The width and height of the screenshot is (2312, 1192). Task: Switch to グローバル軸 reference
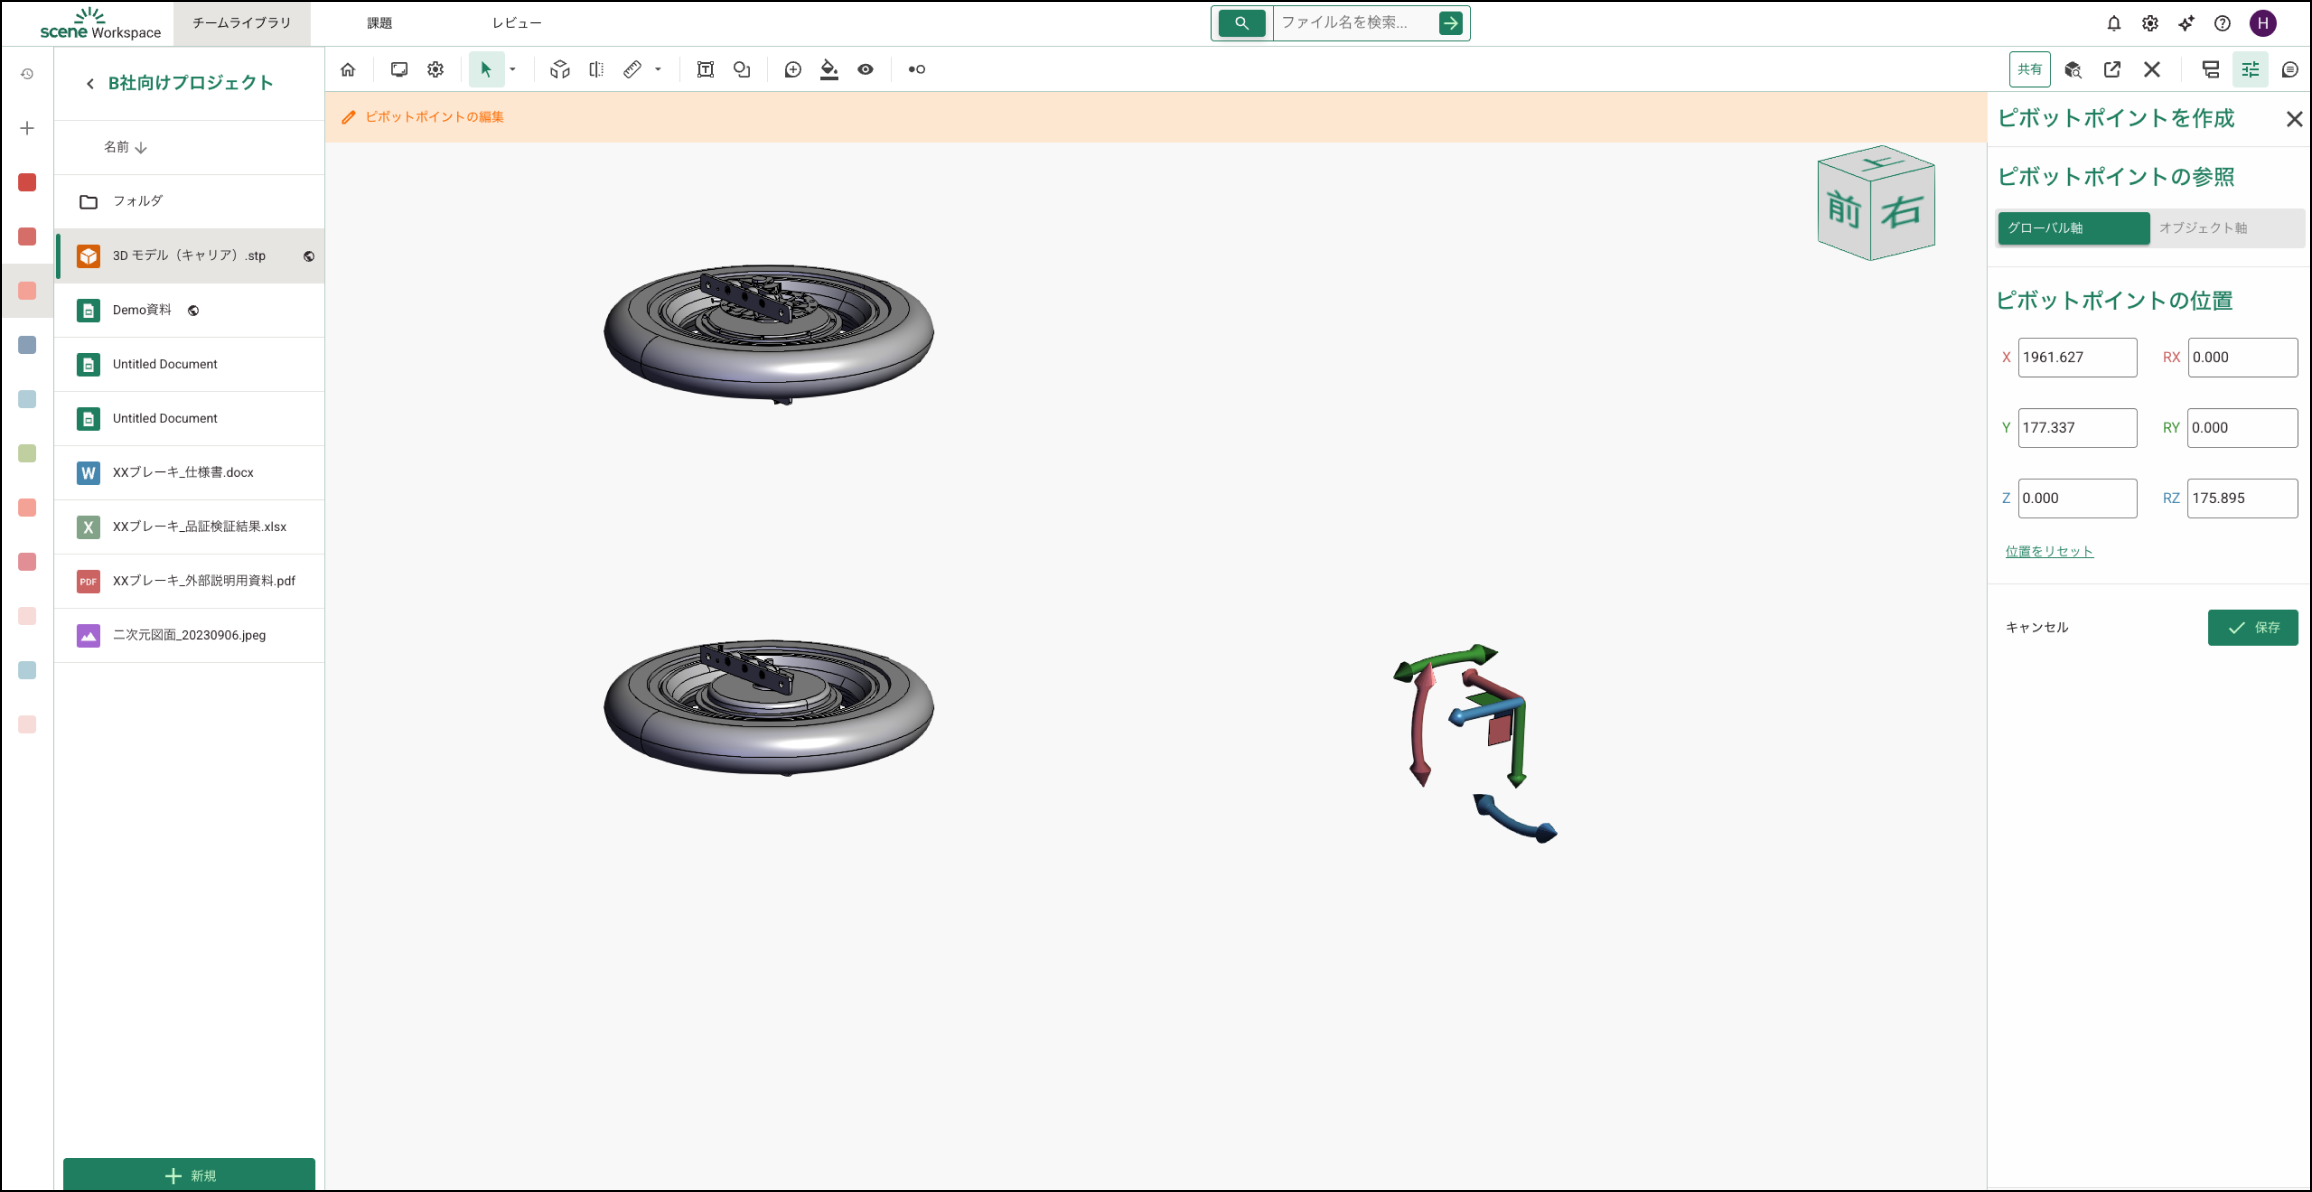[x=2072, y=228]
